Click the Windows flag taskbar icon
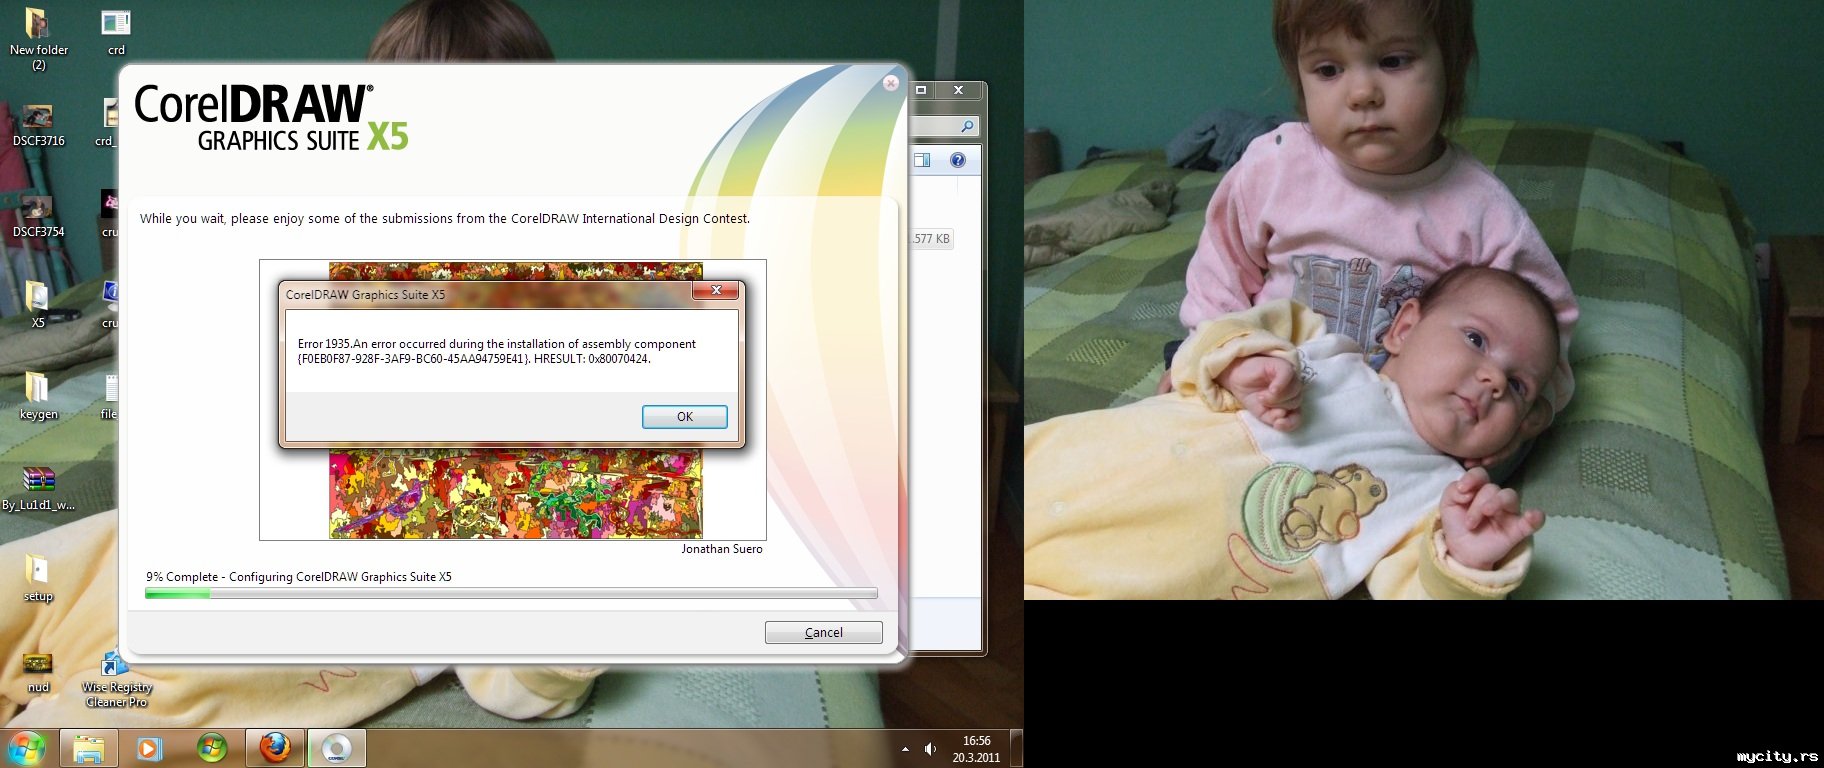 coord(212,748)
